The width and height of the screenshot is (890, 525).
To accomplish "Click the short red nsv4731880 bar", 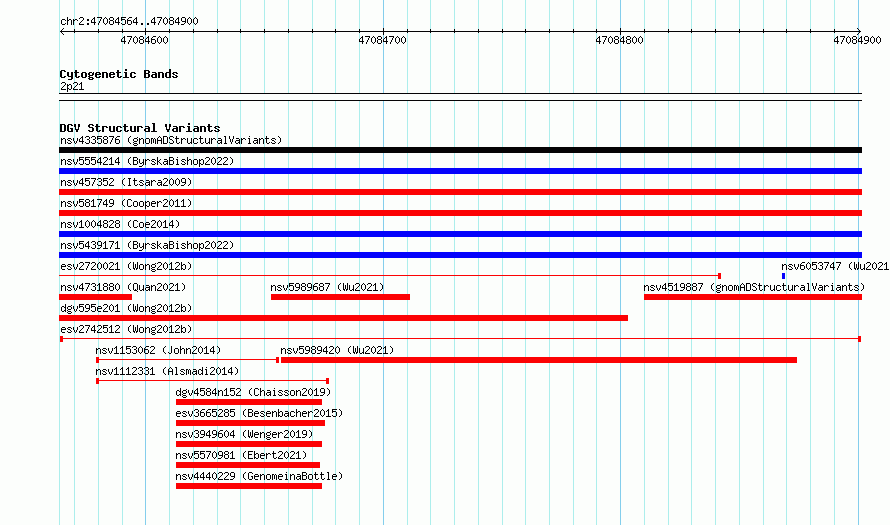I will tap(95, 297).
